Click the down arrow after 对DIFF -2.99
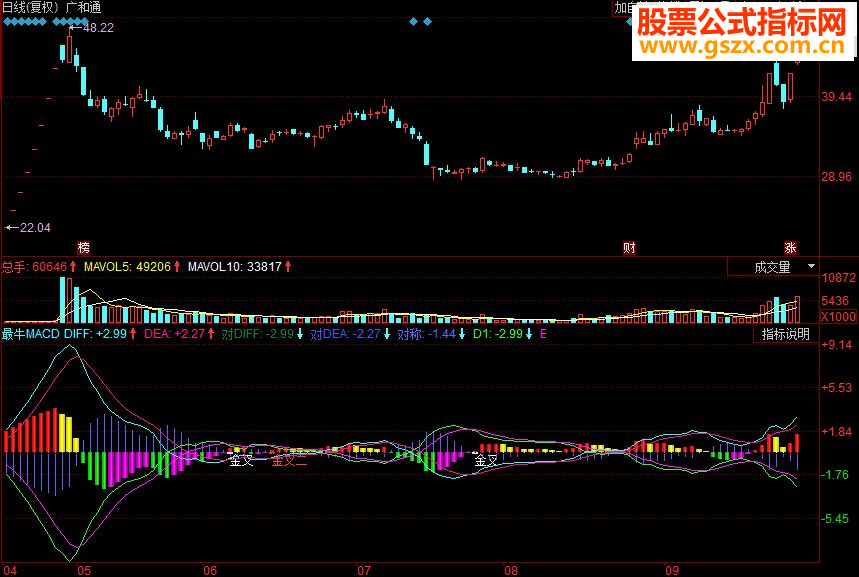The height and width of the screenshot is (577, 859). click(x=300, y=334)
